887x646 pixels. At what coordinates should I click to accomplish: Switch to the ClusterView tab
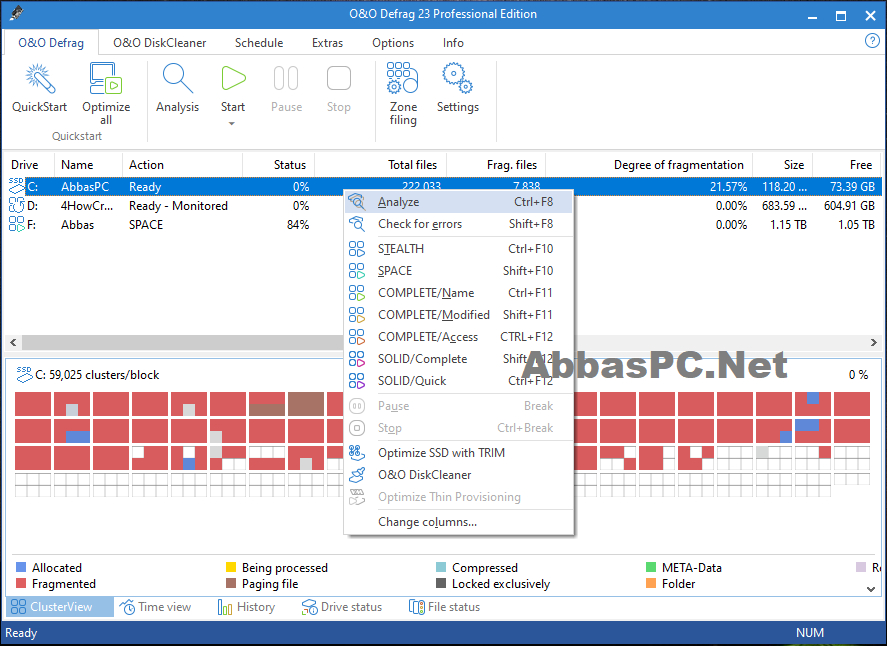click(59, 607)
